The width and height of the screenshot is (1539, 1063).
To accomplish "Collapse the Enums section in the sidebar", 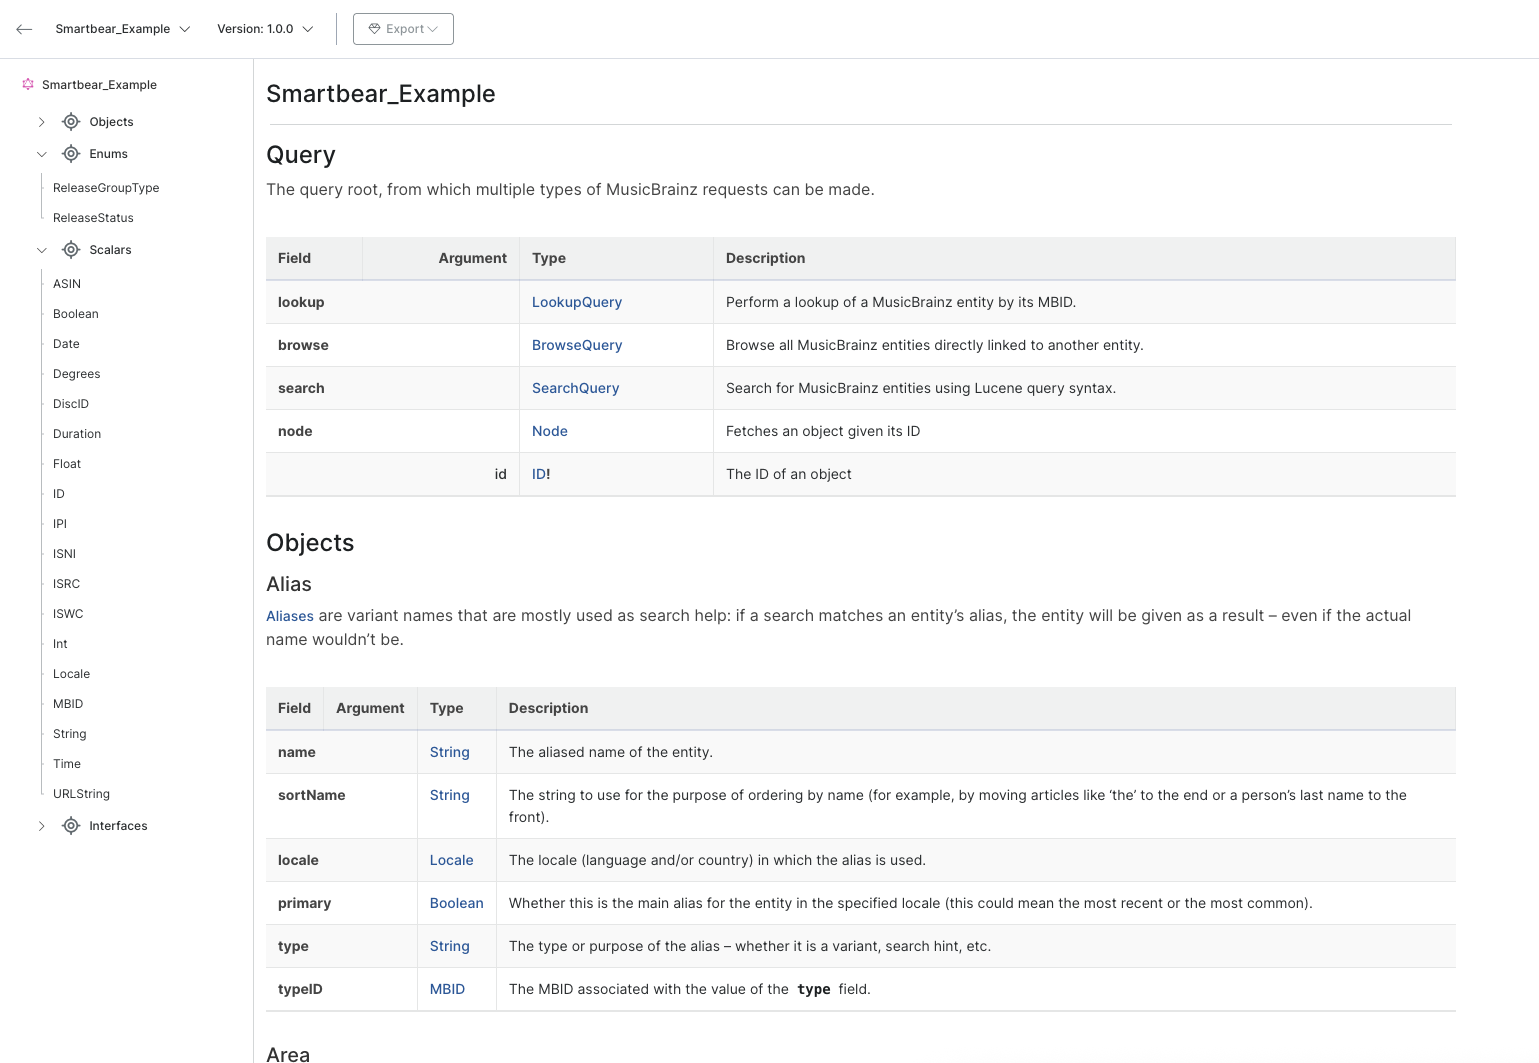I will tap(41, 153).
